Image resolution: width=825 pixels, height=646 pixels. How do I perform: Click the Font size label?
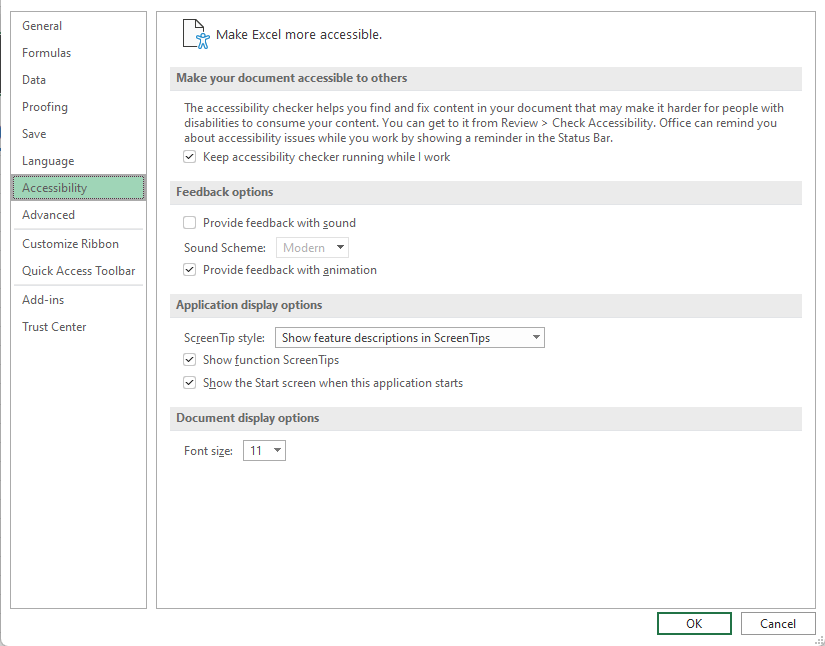click(208, 451)
